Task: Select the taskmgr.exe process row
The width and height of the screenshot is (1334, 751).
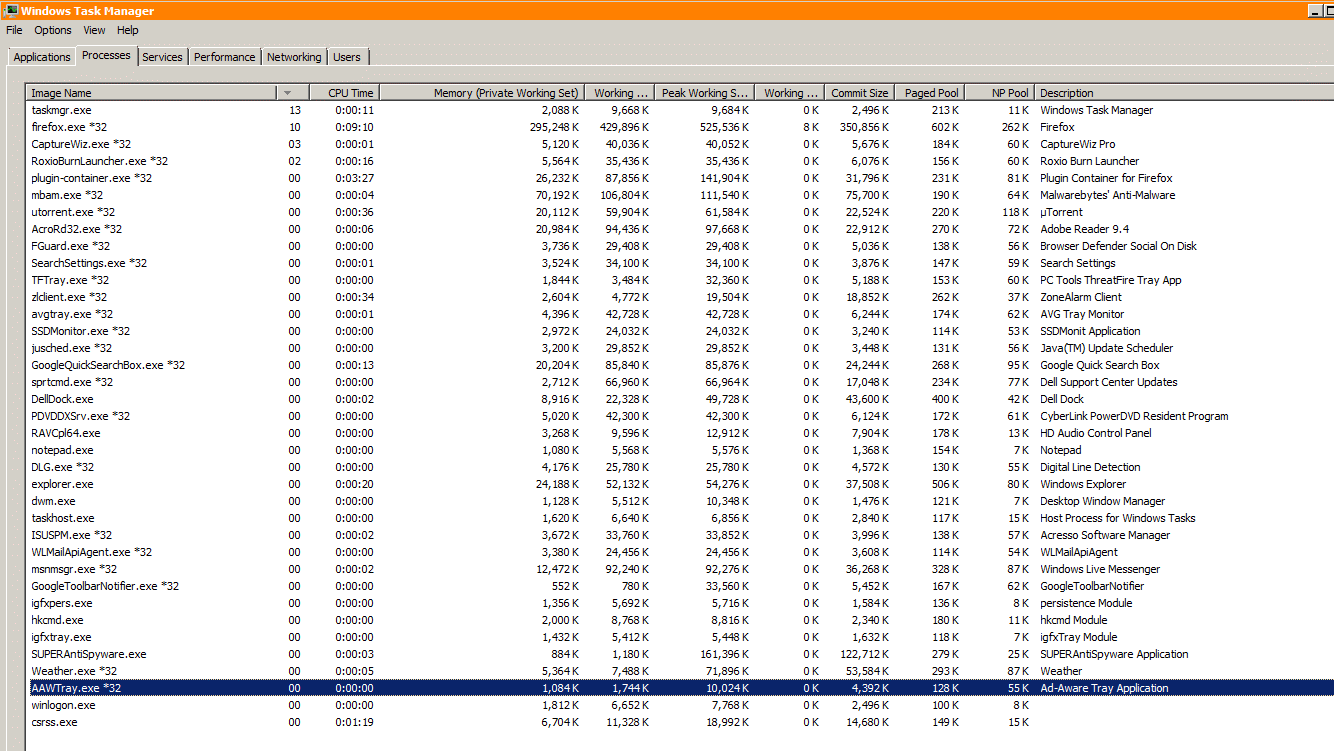Action: pyautogui.click(x=680, y=110)
